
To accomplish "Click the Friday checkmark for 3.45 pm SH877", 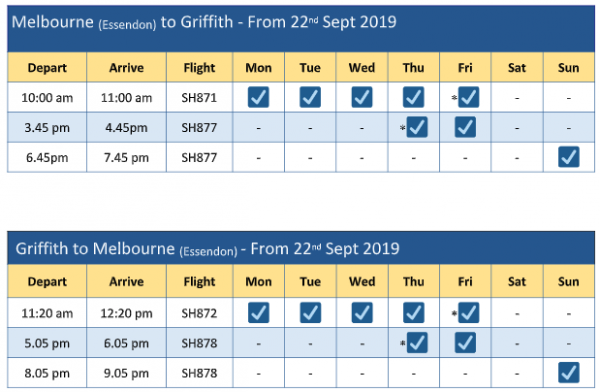I will tap(465, 127).
